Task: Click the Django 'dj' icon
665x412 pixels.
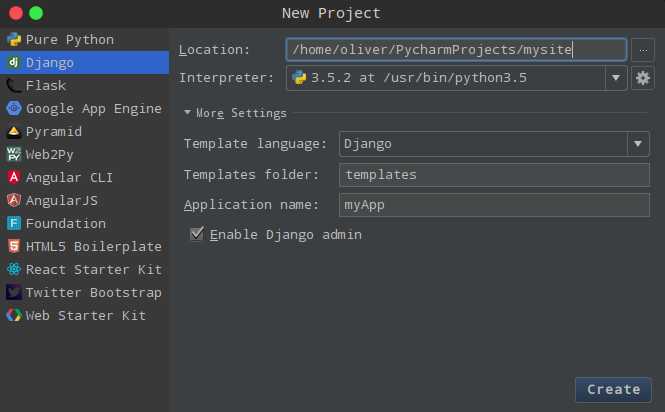Action: pos(14,62)
